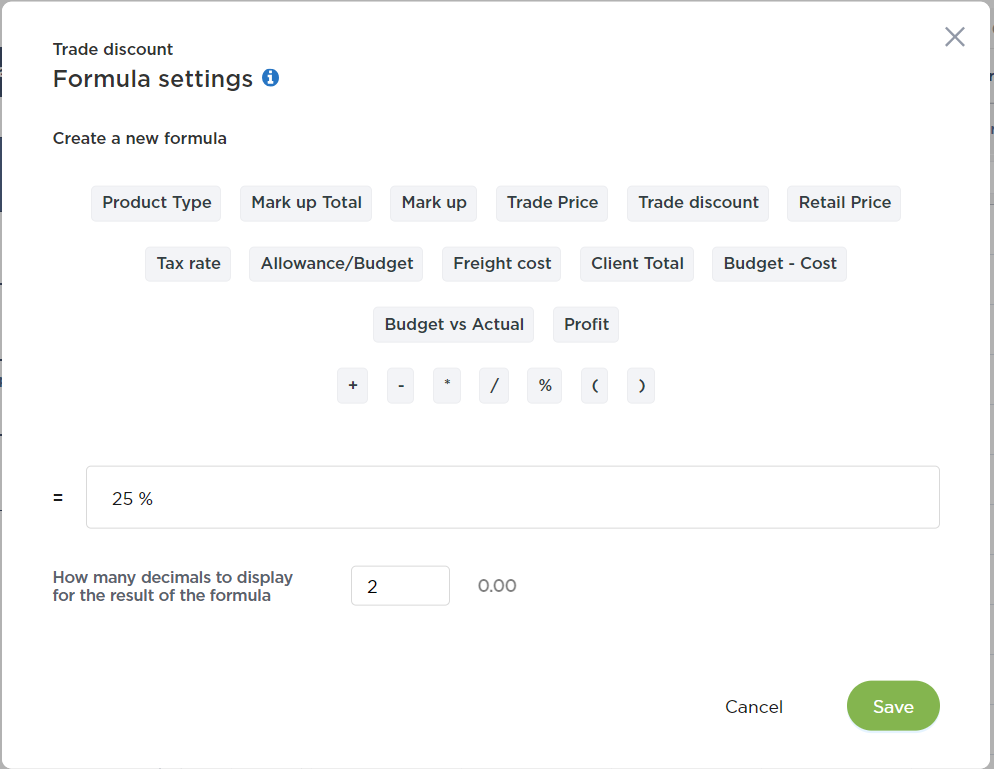Add Product Type to the formula
This screenshot has width=994, height=769.
coord(157,203)
